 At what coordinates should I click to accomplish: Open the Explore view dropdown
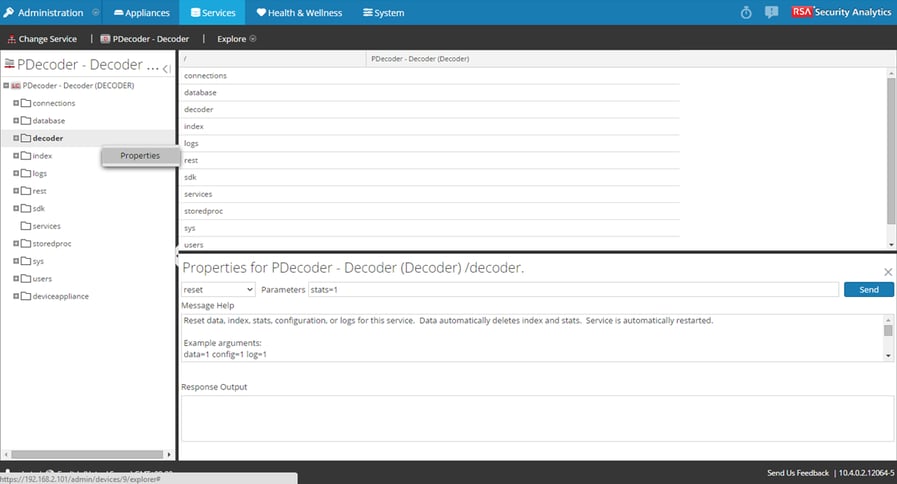tap(236, 39)
